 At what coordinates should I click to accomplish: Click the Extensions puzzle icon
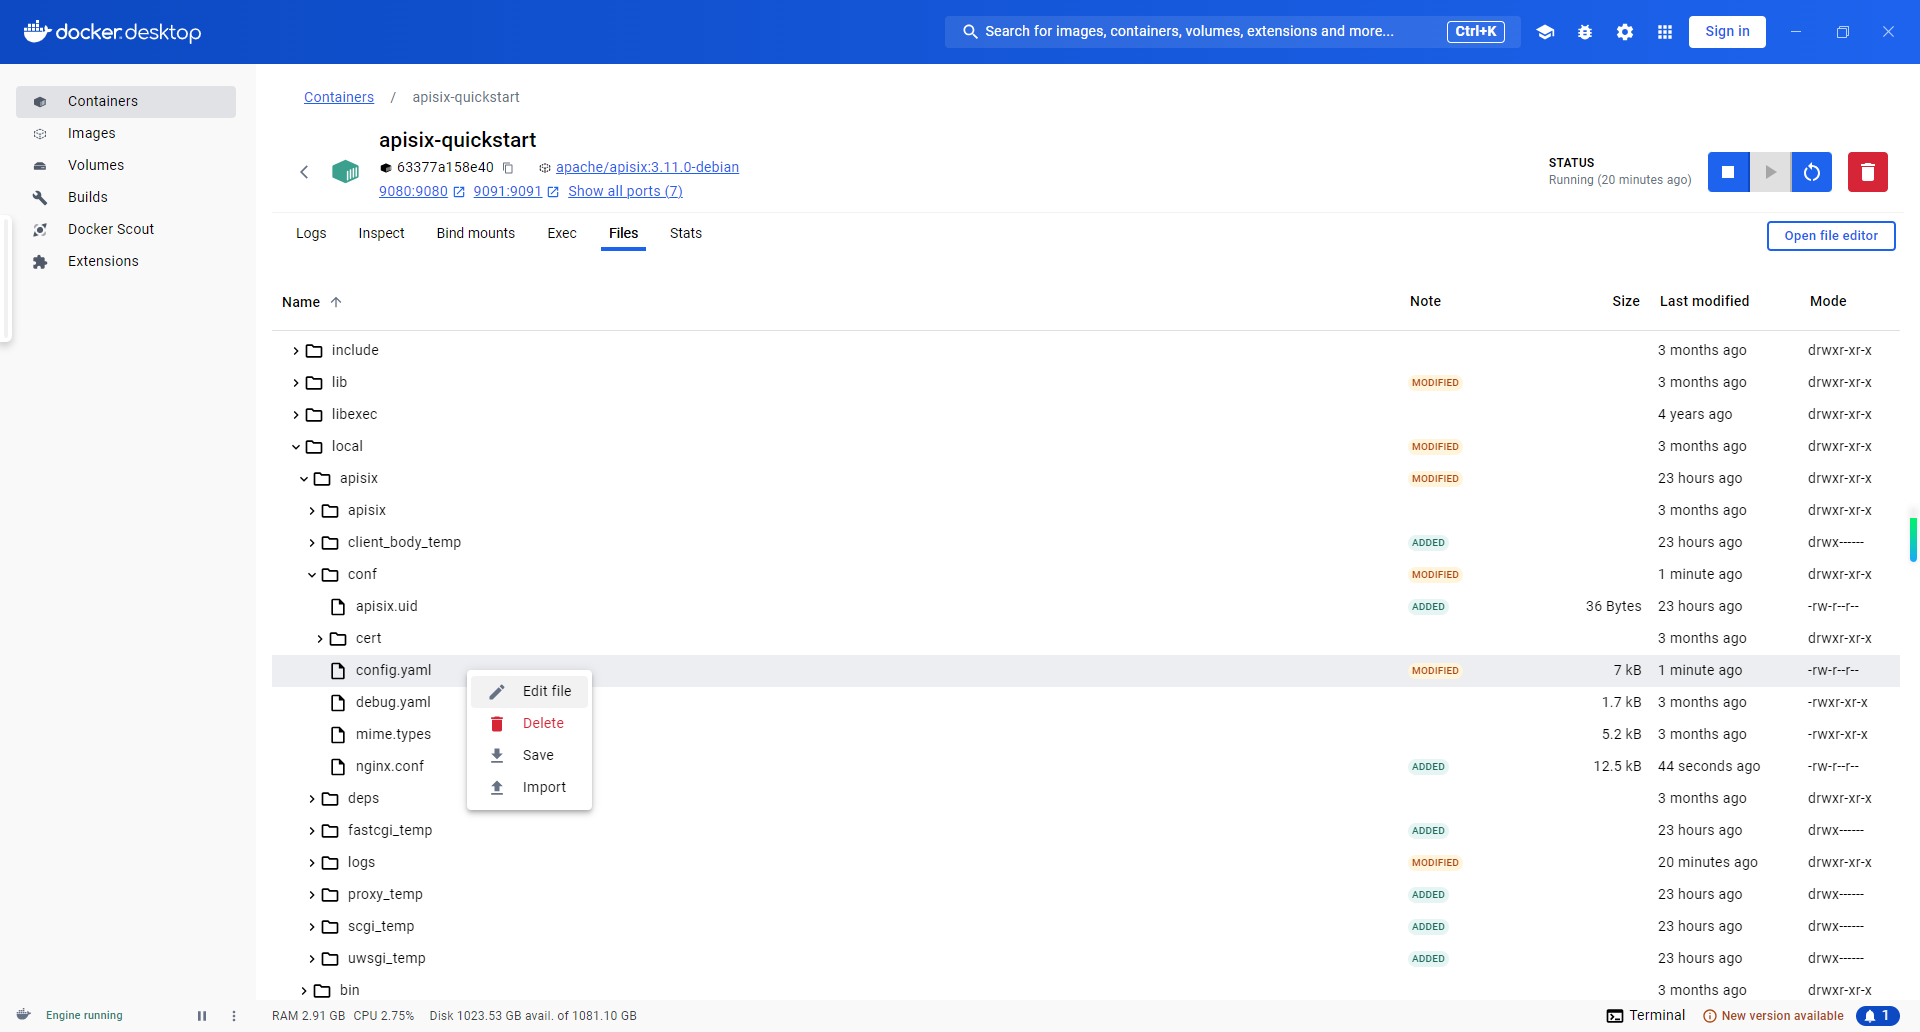(x=40, y=262)
